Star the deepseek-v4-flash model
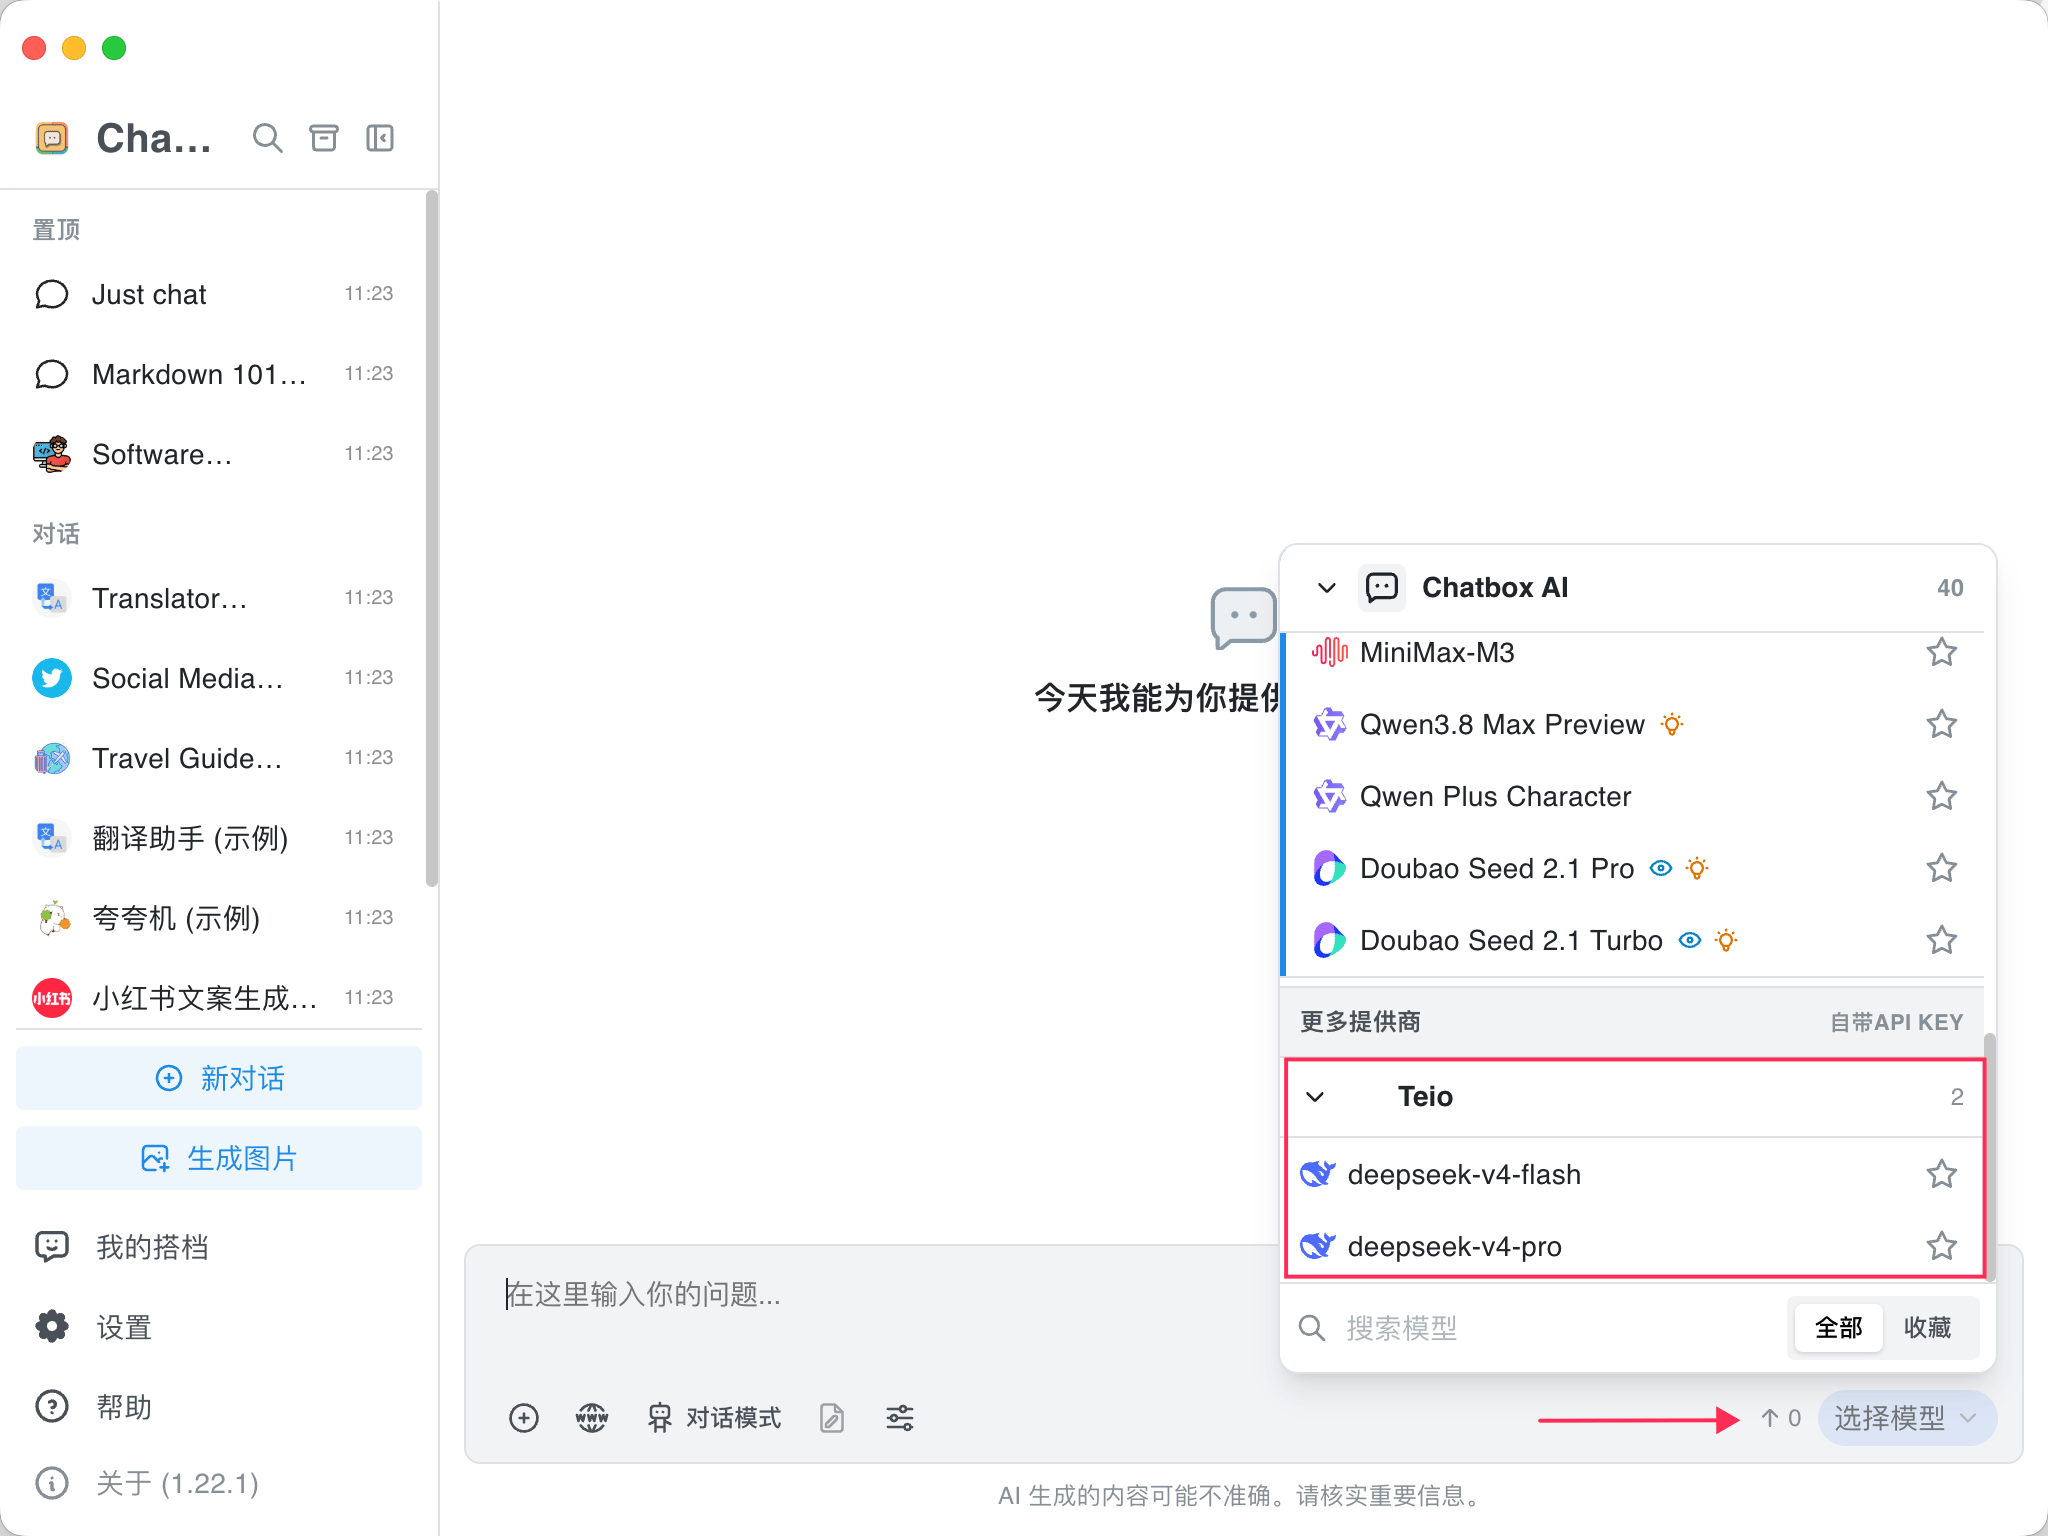2048x1536 pixels. (x=1942, y=1174)
